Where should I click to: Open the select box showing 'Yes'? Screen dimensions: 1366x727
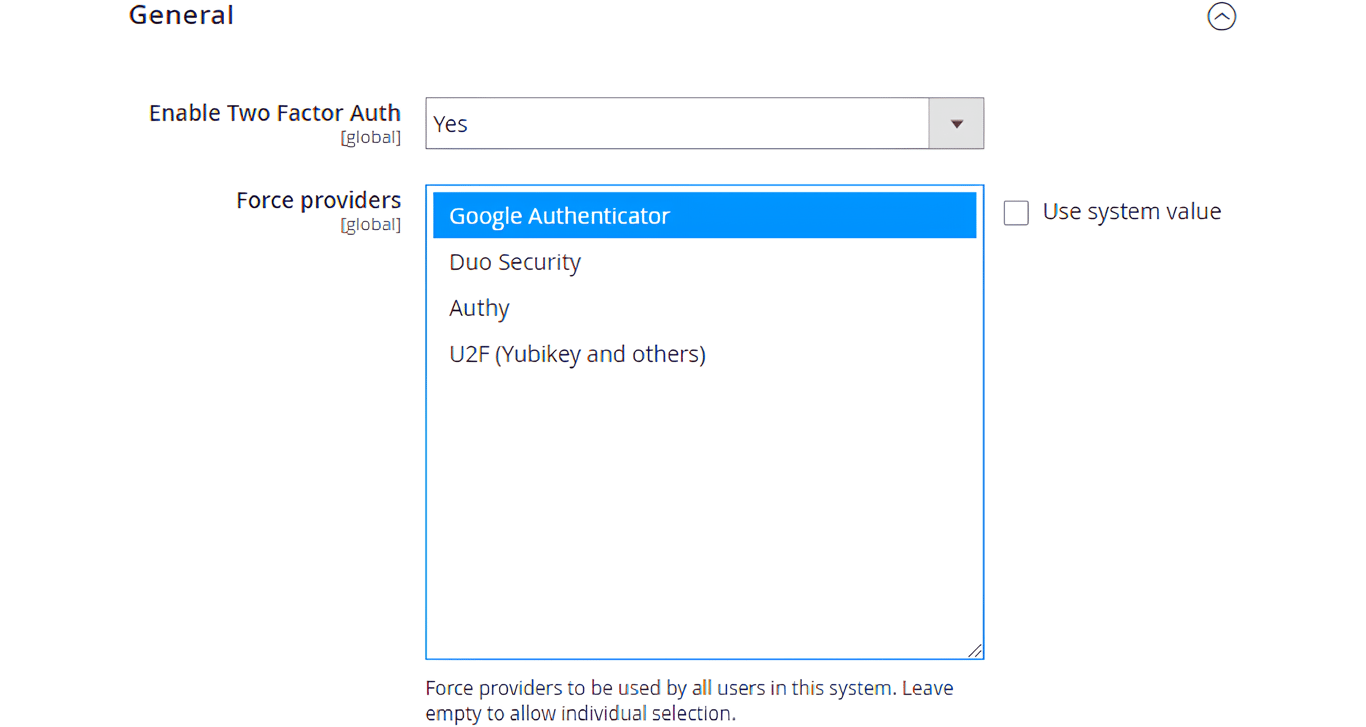point(678,124)
